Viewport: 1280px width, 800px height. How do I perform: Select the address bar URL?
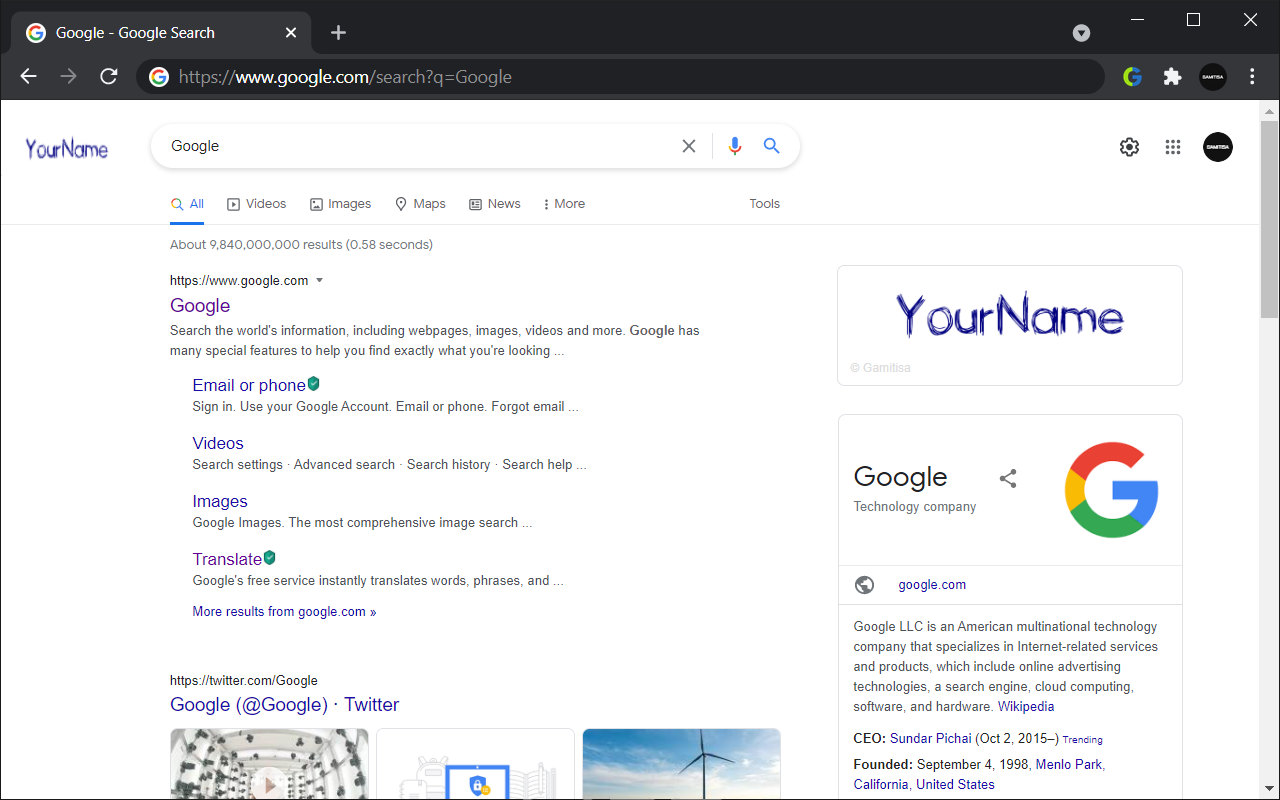[x=345, y=77]
